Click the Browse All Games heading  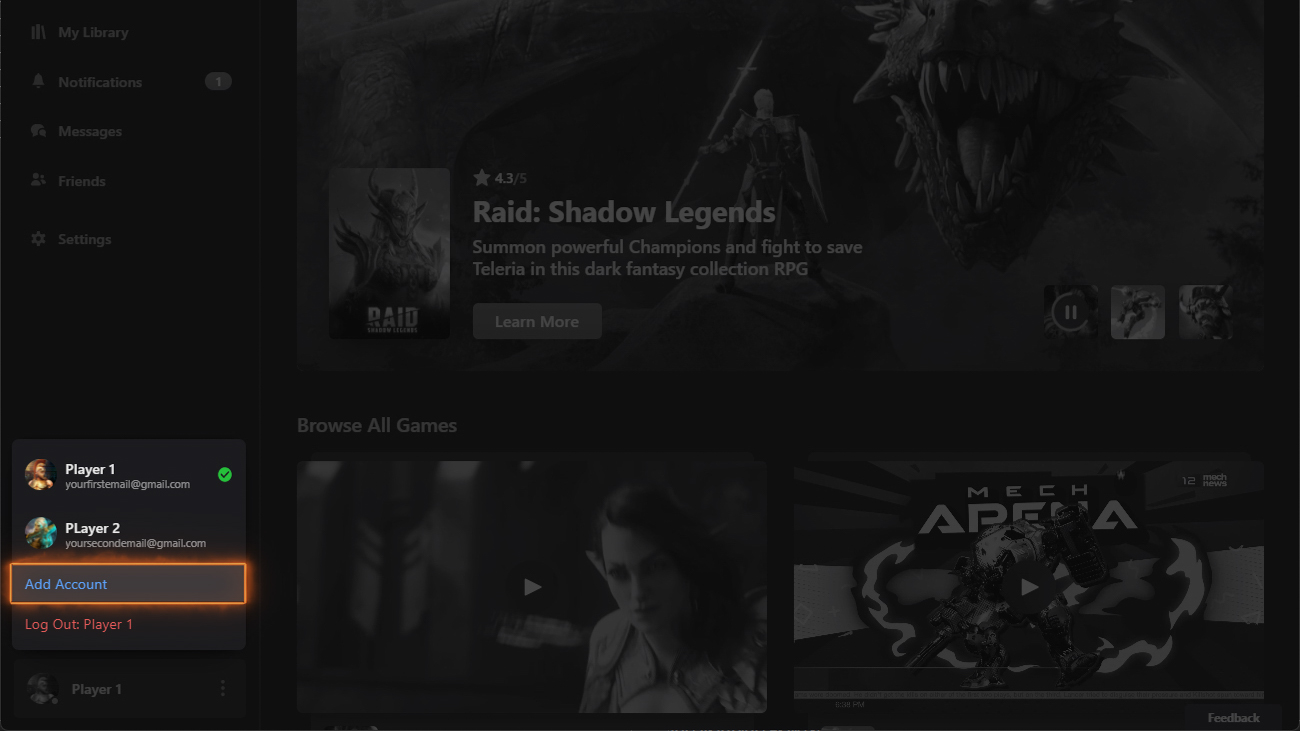pyautogui.click(x=377, y=425)
